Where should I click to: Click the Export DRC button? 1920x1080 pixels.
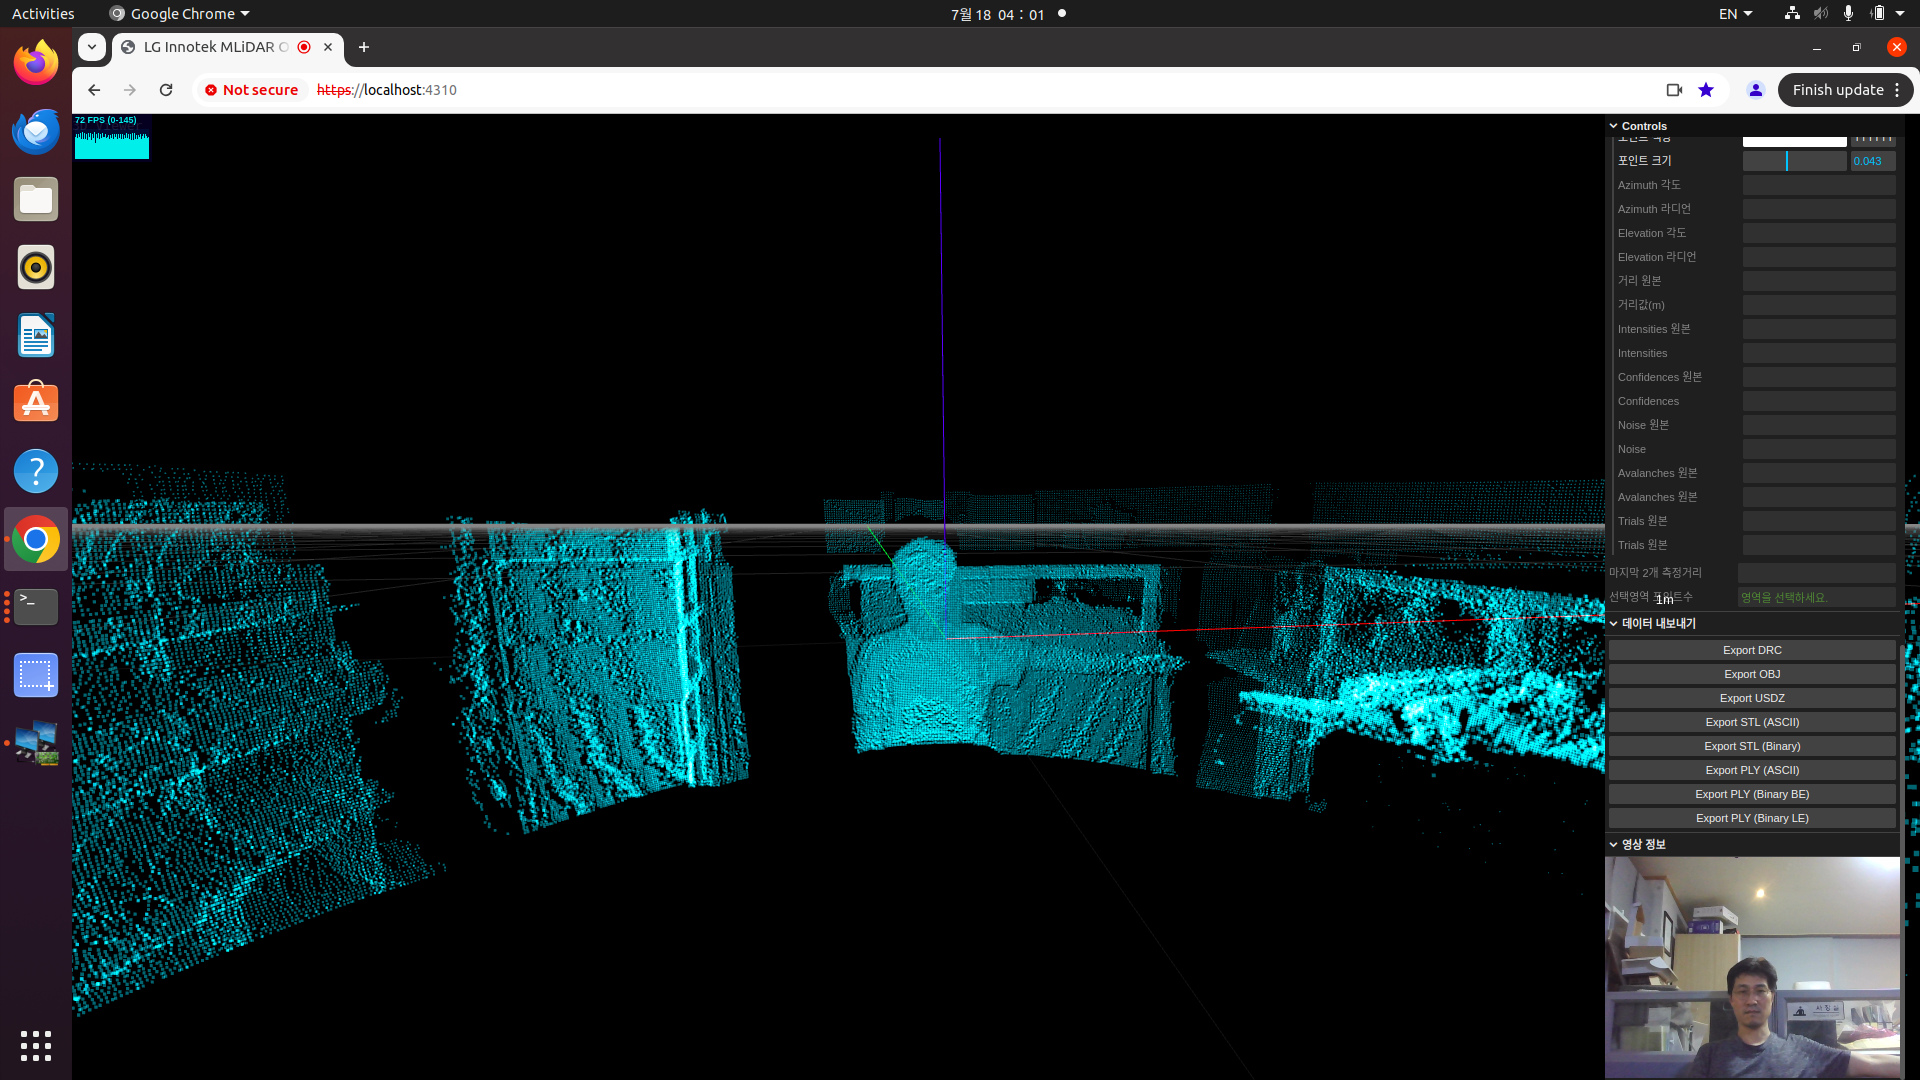pos(1751,649)
